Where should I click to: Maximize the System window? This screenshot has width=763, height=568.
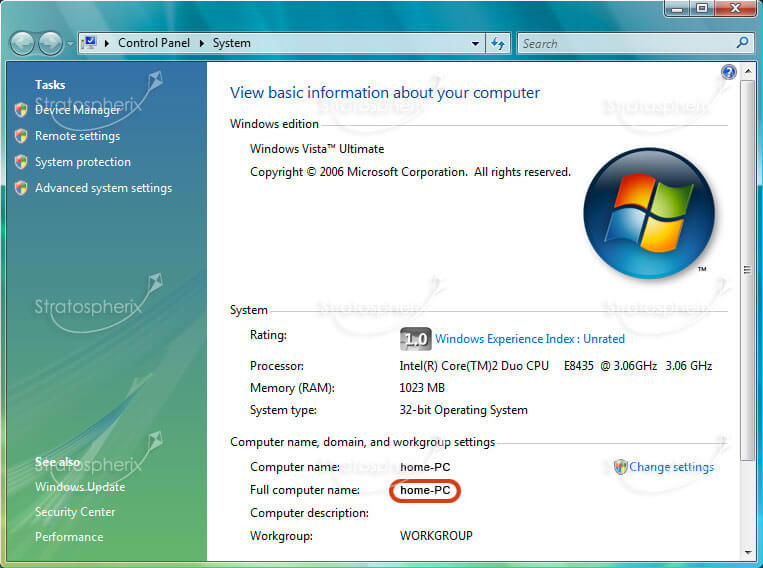pos(702,8)
